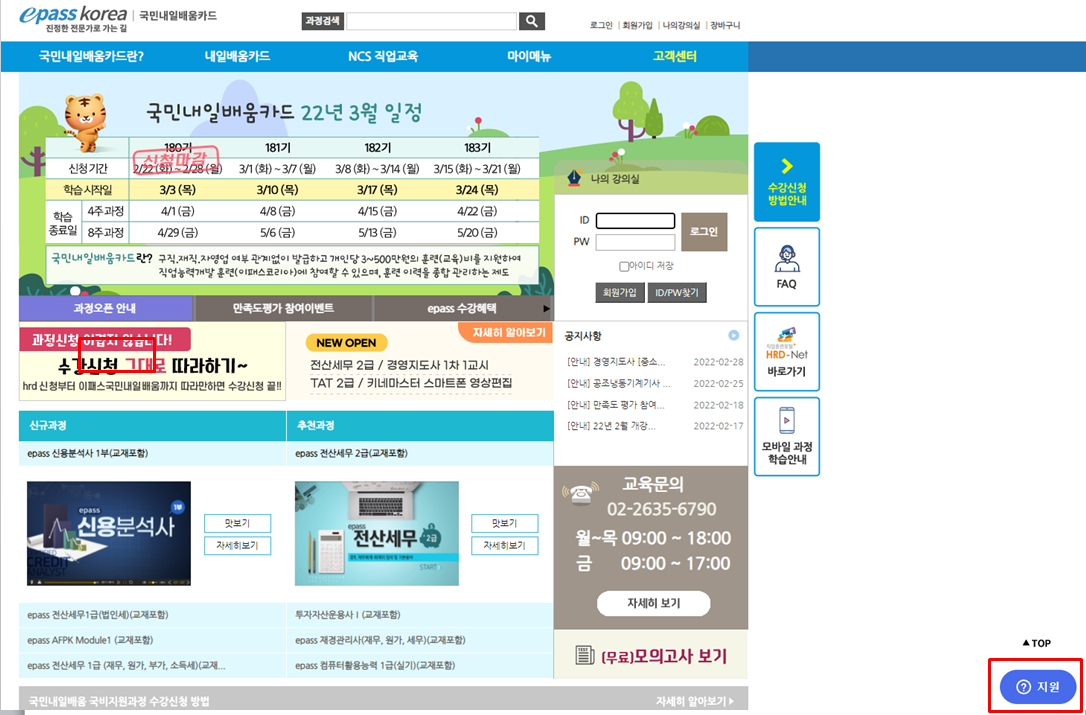Switch to epass 수강혜택 tab

coord(462,308)
